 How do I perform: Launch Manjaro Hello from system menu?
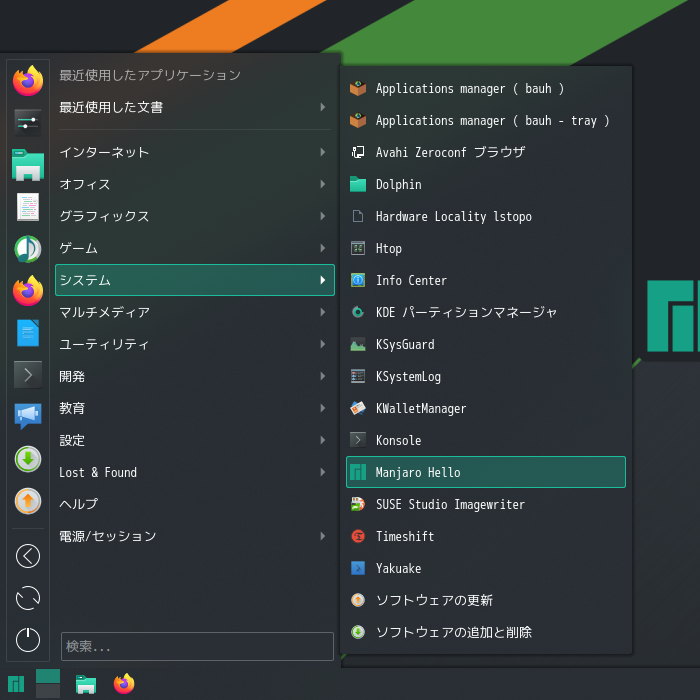tap(486, 472)
